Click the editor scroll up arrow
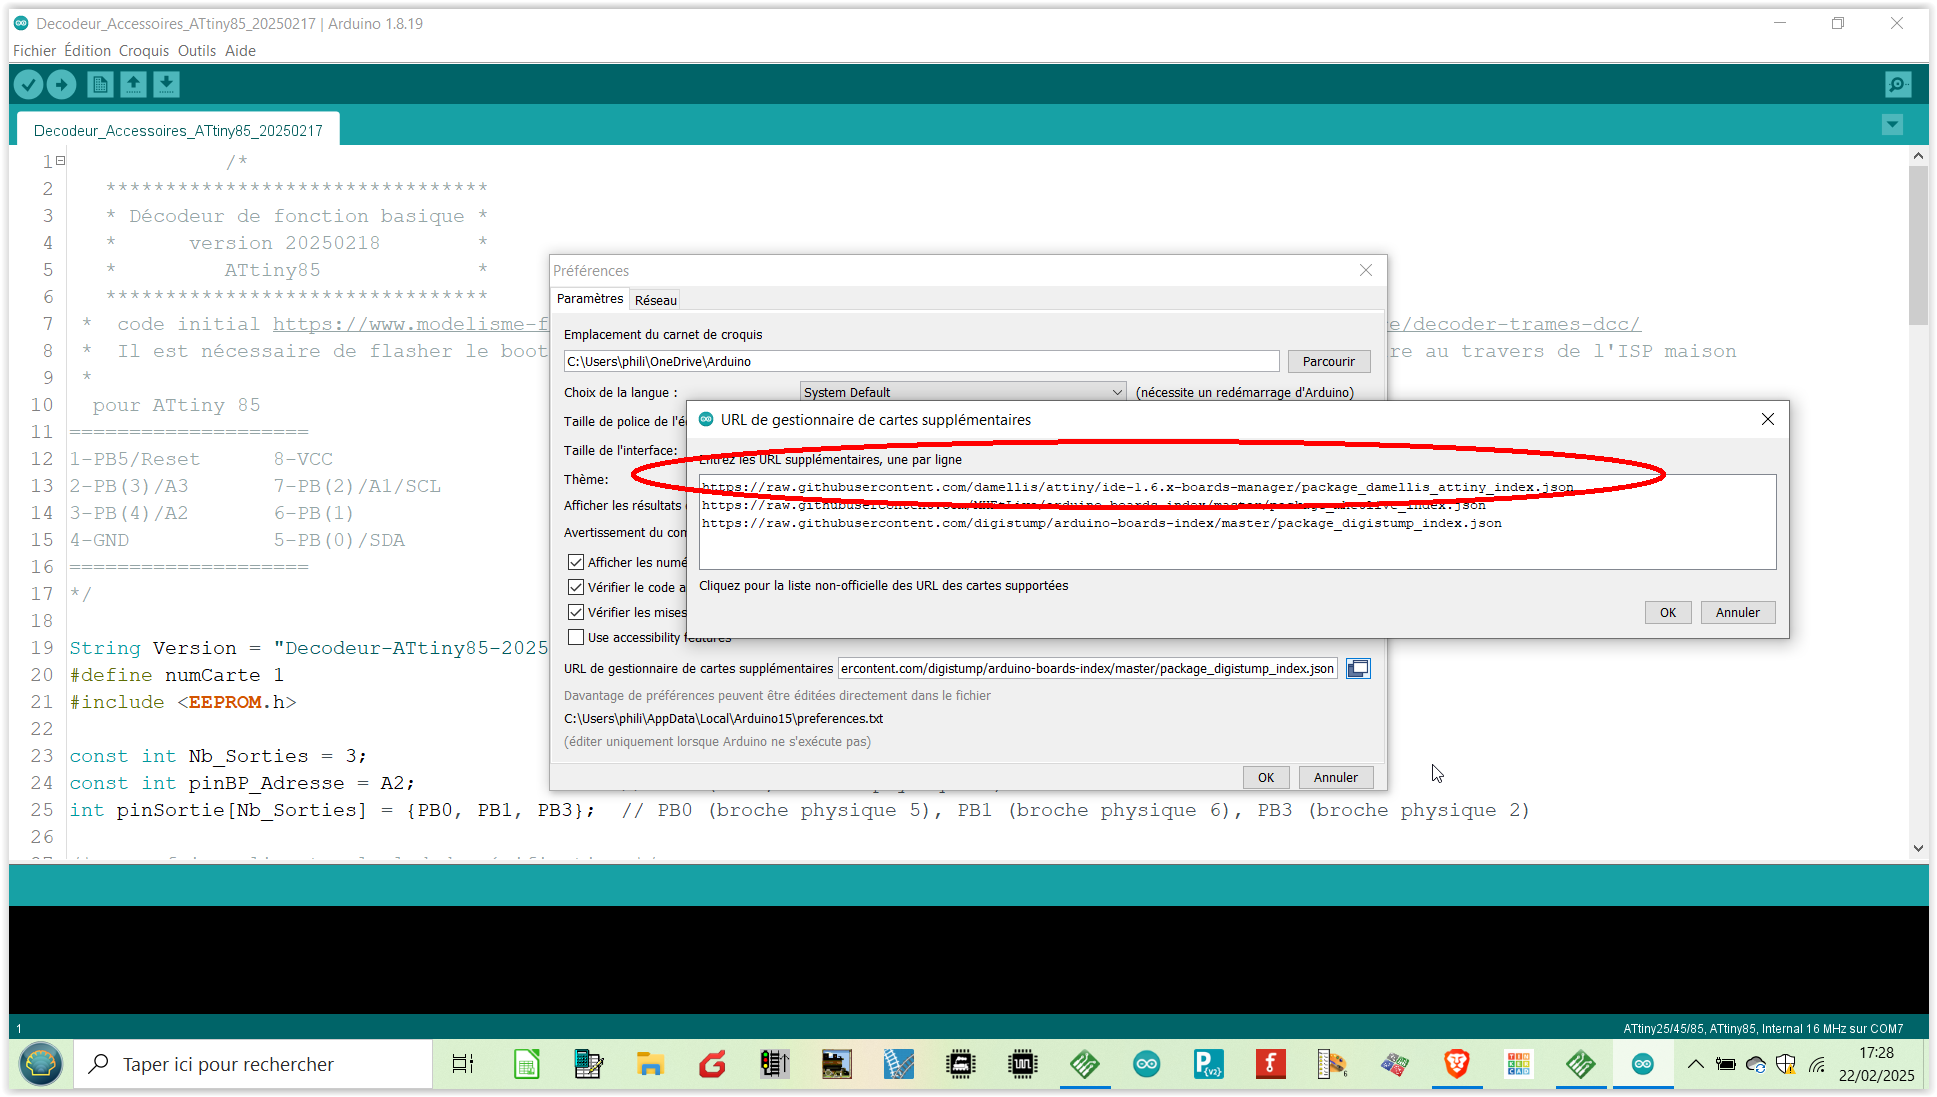1937x1097 pixels. [x=1917, y=155]
